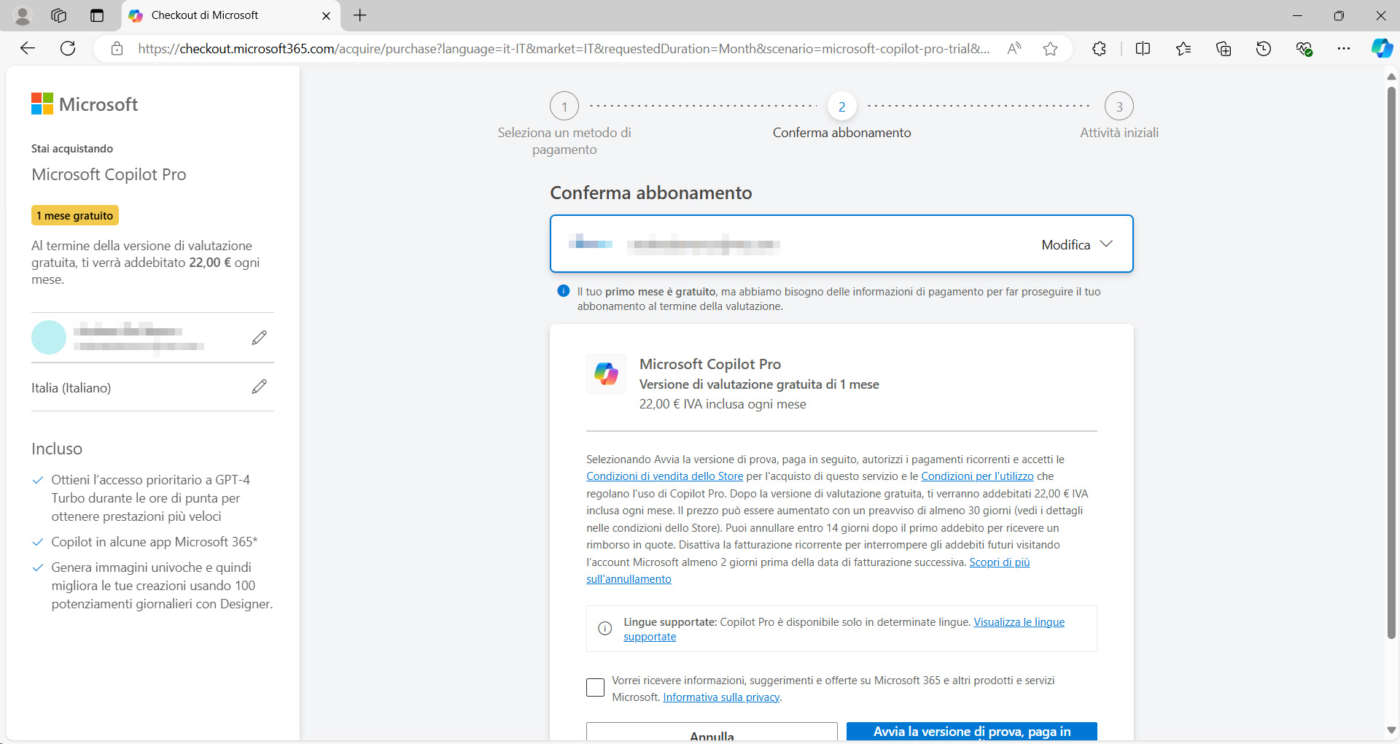The image size is (1400, 744).
Task: Open the browser profile icon
Action: pos(22,15)
